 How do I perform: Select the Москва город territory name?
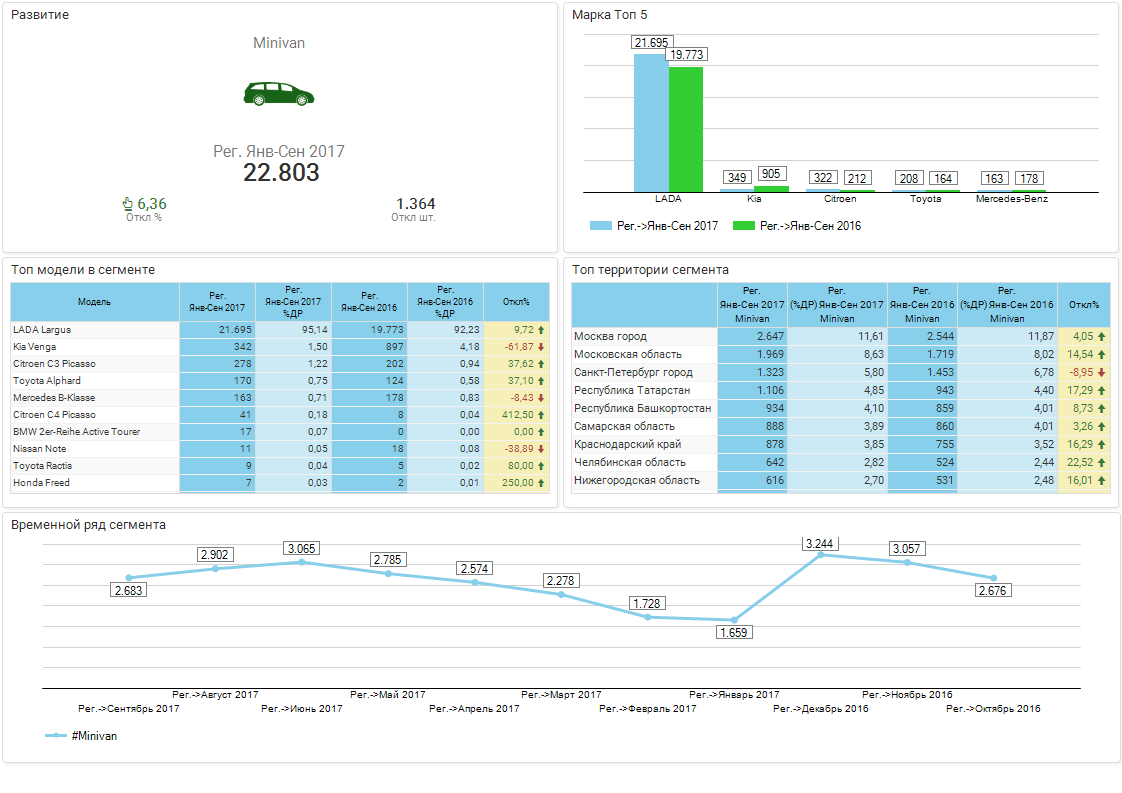610,336
